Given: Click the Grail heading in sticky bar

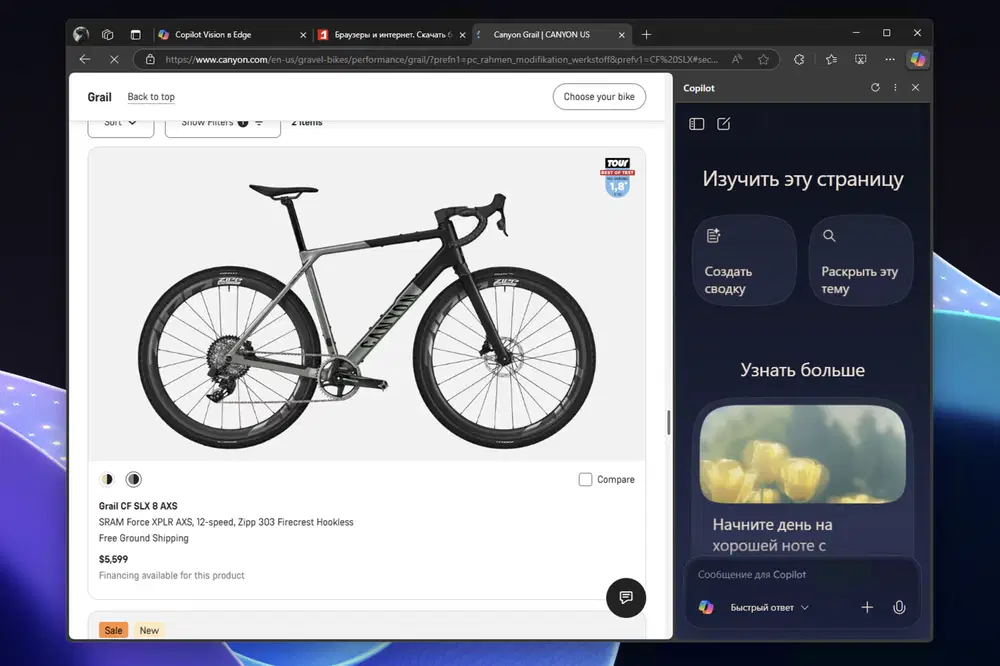Looking at the screenshot, I should click(99, 97).
